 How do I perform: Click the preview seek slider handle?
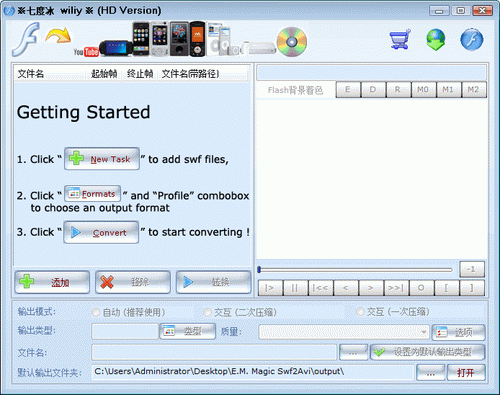(259, 269)
